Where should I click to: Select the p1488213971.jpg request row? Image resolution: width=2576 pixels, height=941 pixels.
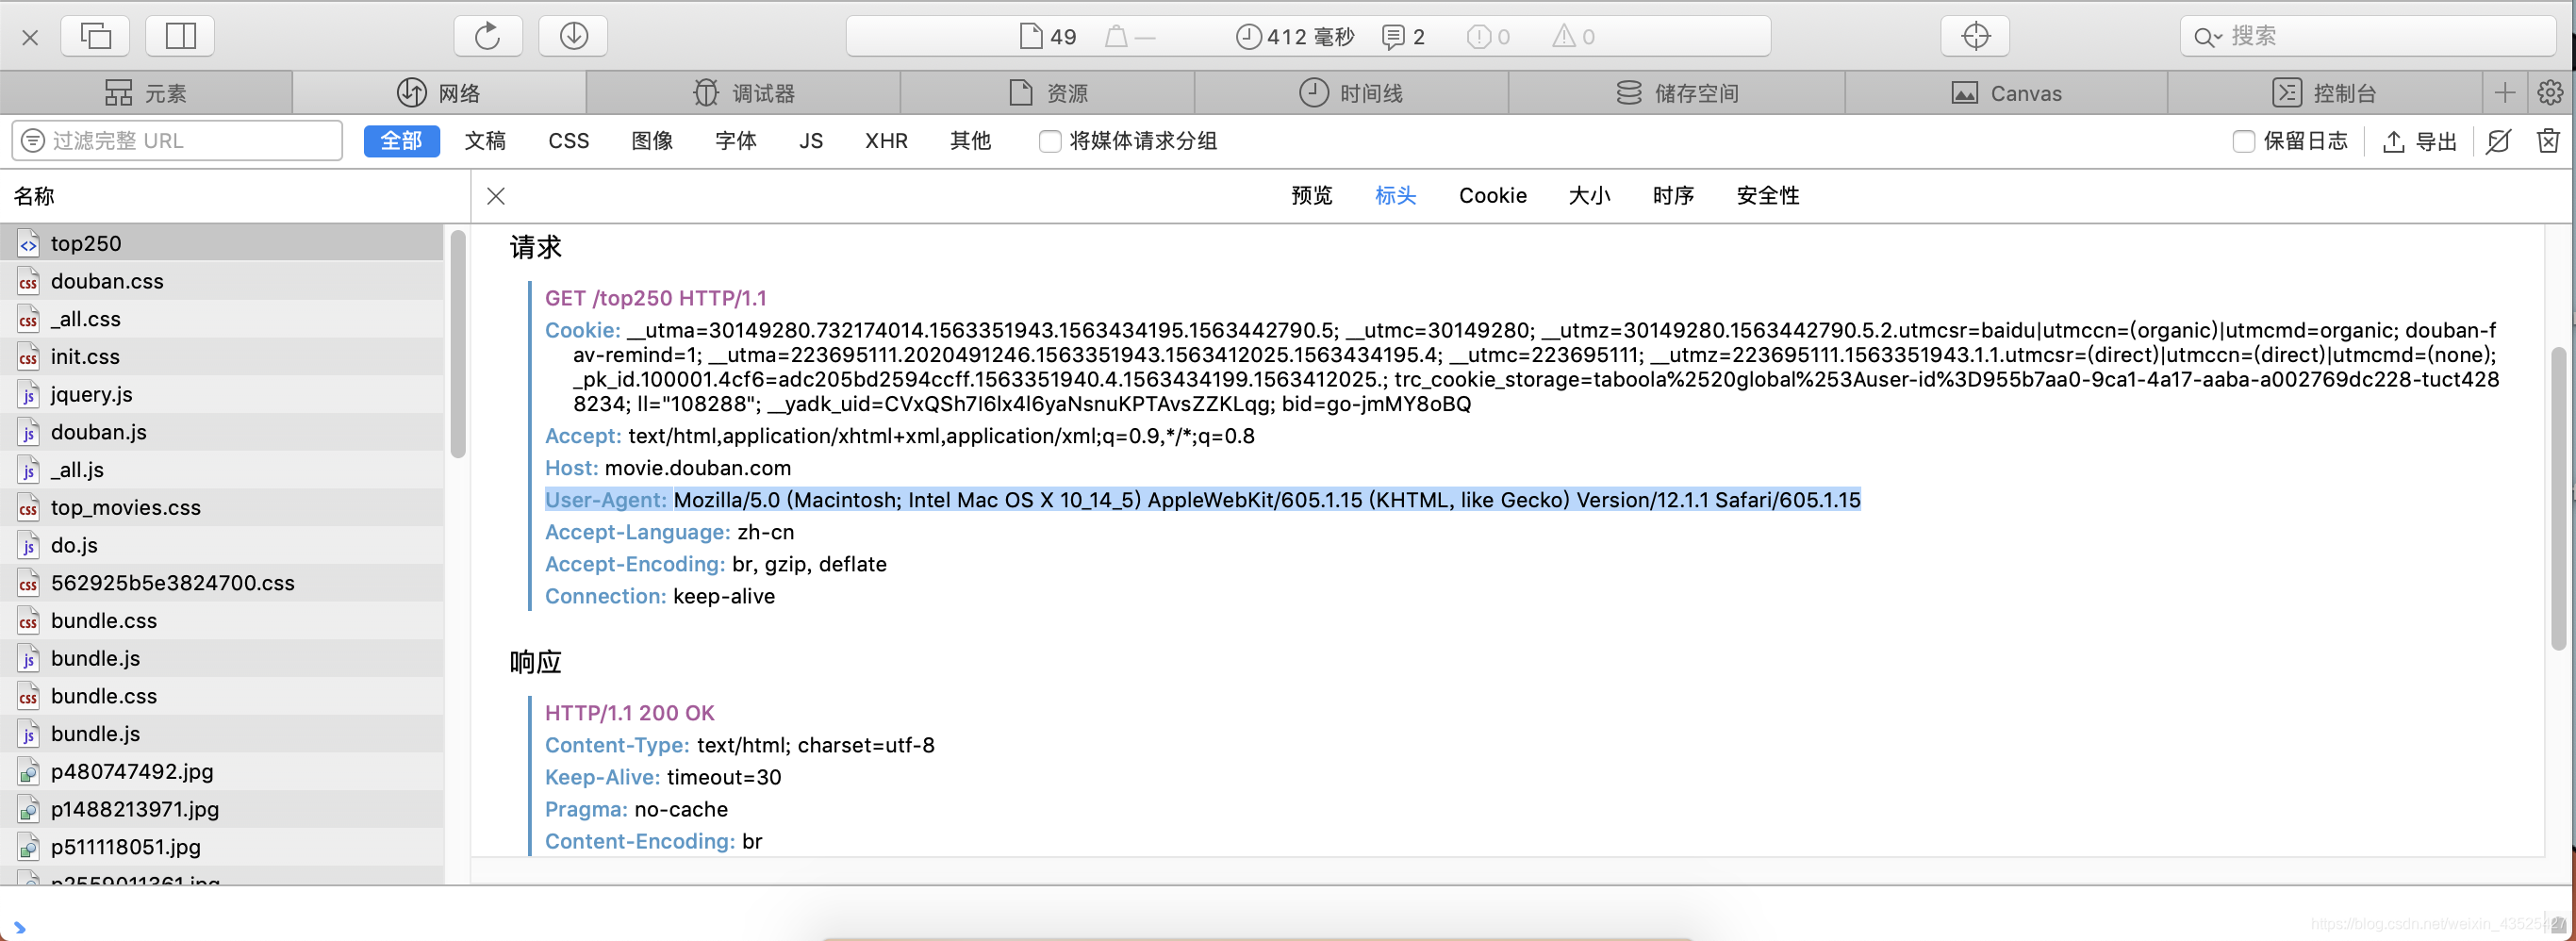point(222,809)
